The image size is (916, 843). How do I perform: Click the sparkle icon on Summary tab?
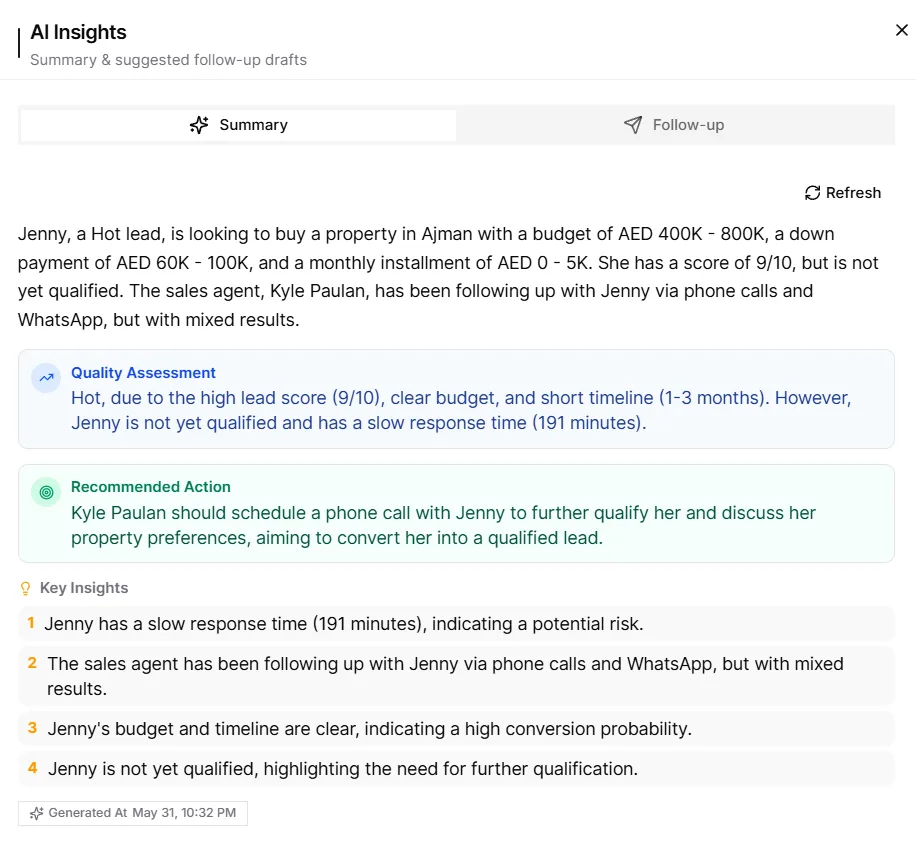pyautogui.click(x=199, y=125)
